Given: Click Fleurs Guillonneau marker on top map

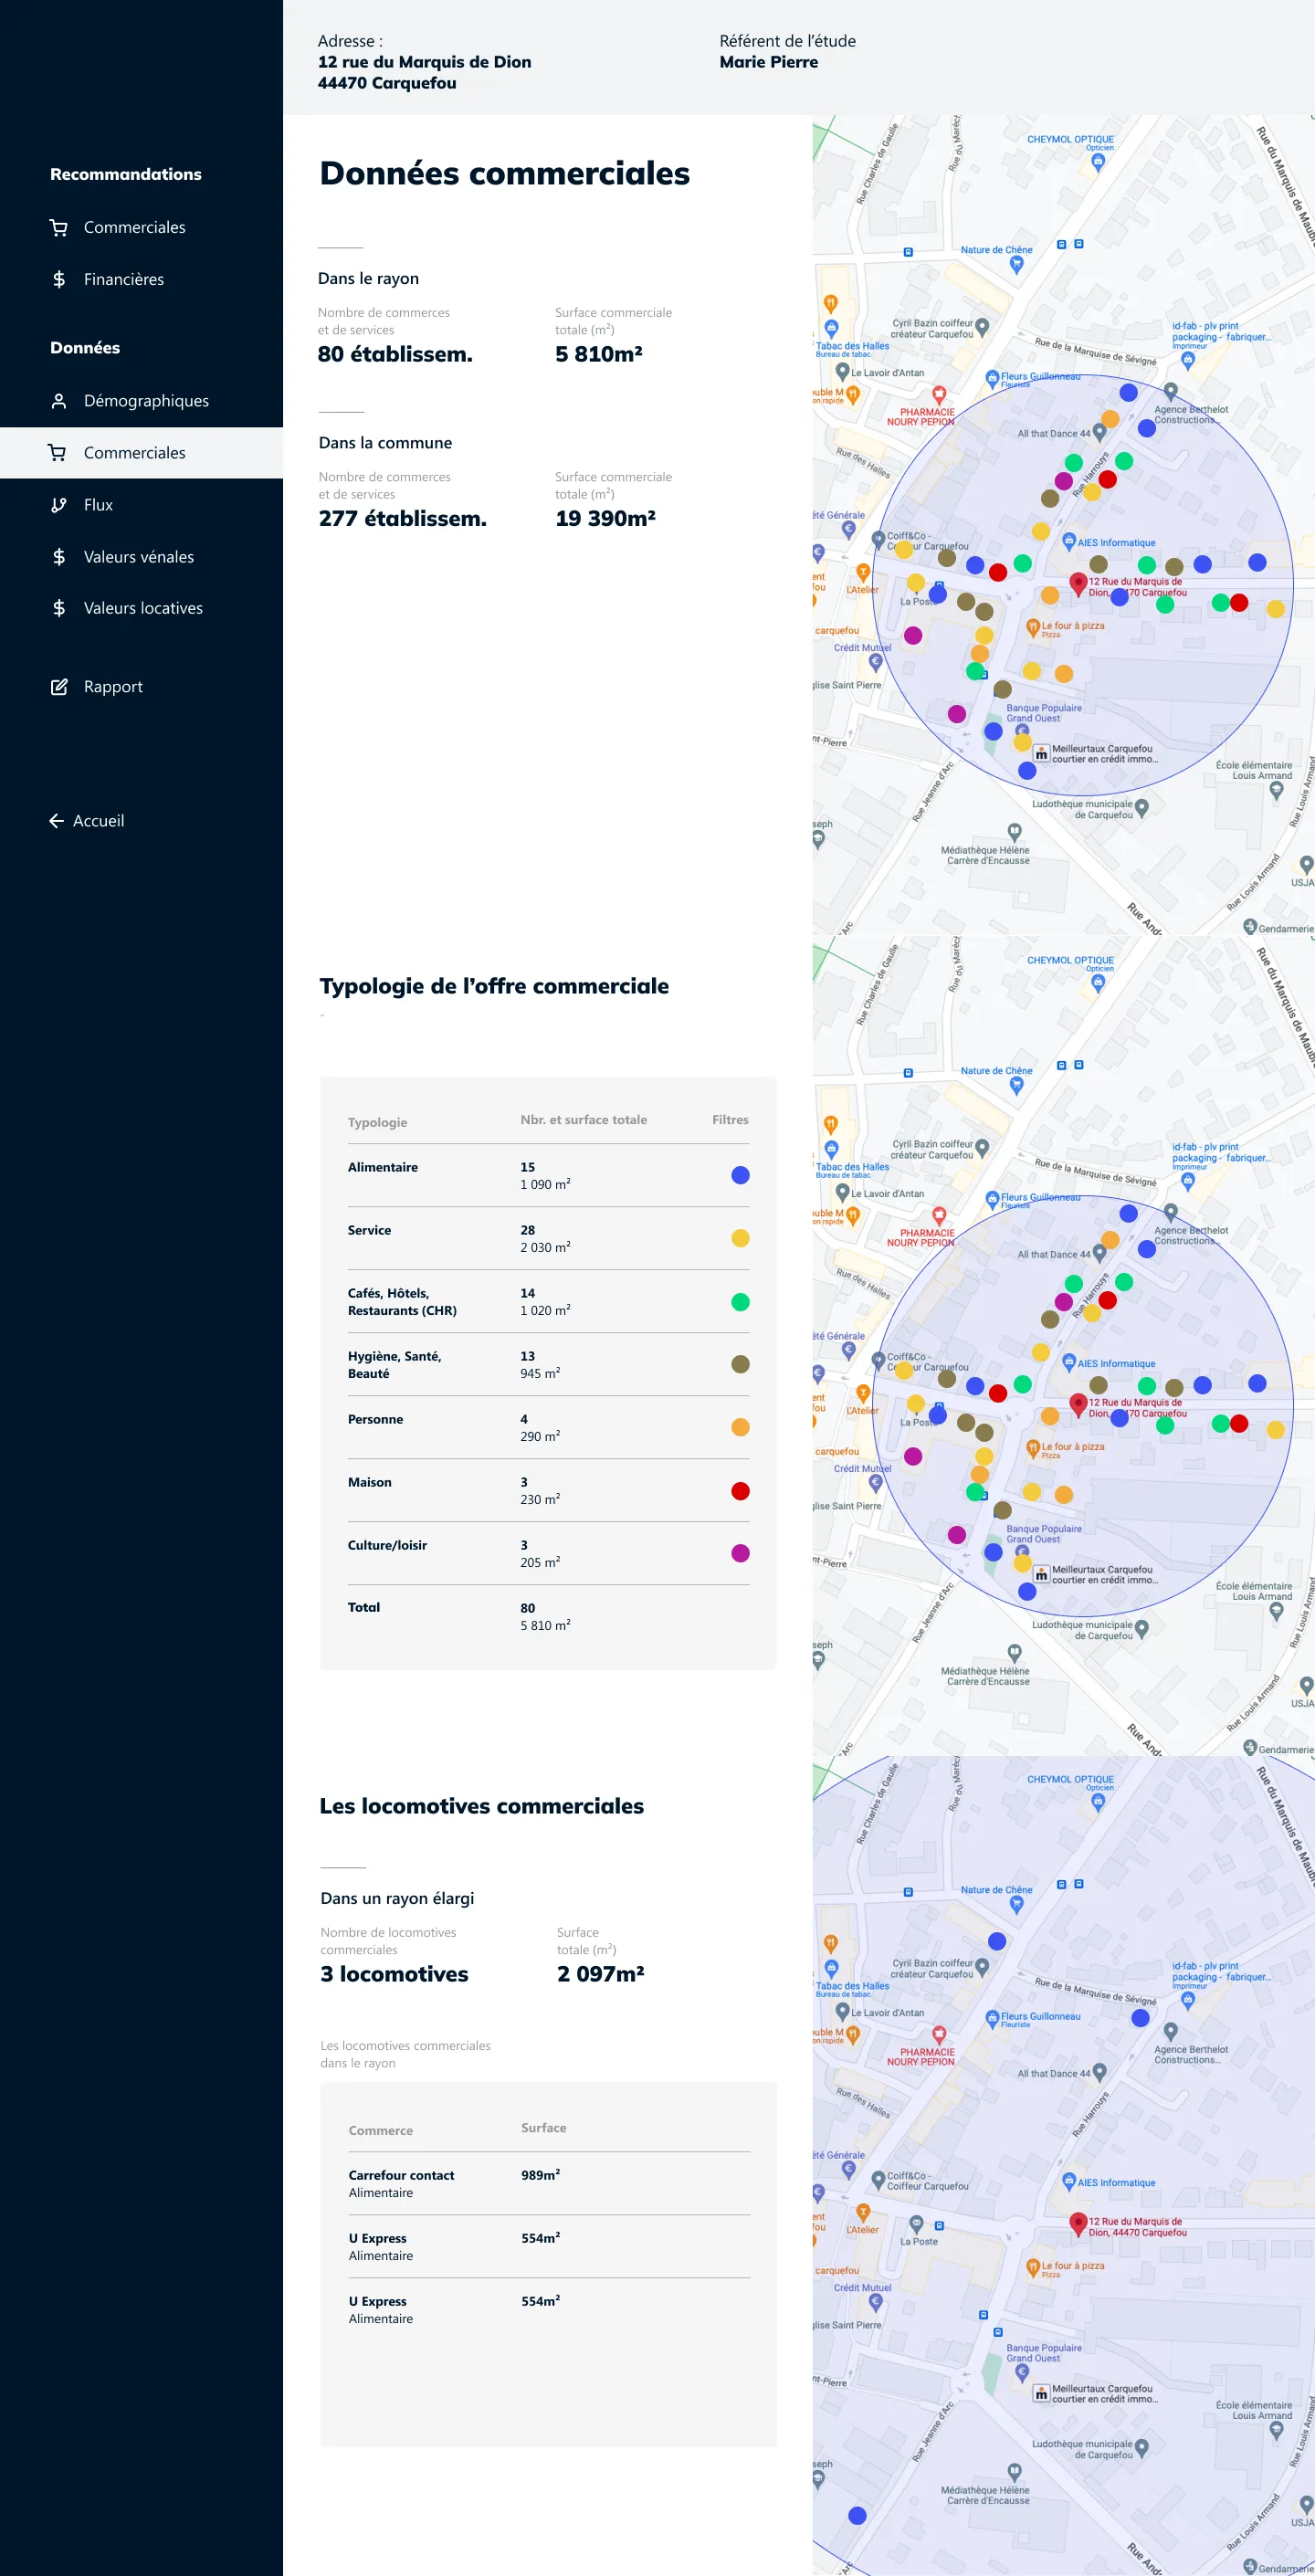Looking at the screenshot, I should coord(992,380).
